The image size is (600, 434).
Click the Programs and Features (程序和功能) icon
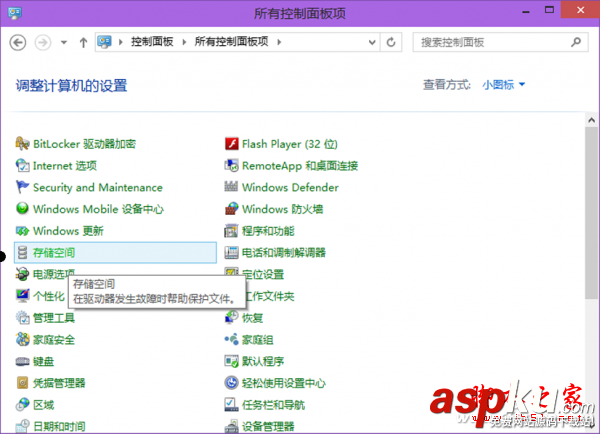(x=232, y=231)
